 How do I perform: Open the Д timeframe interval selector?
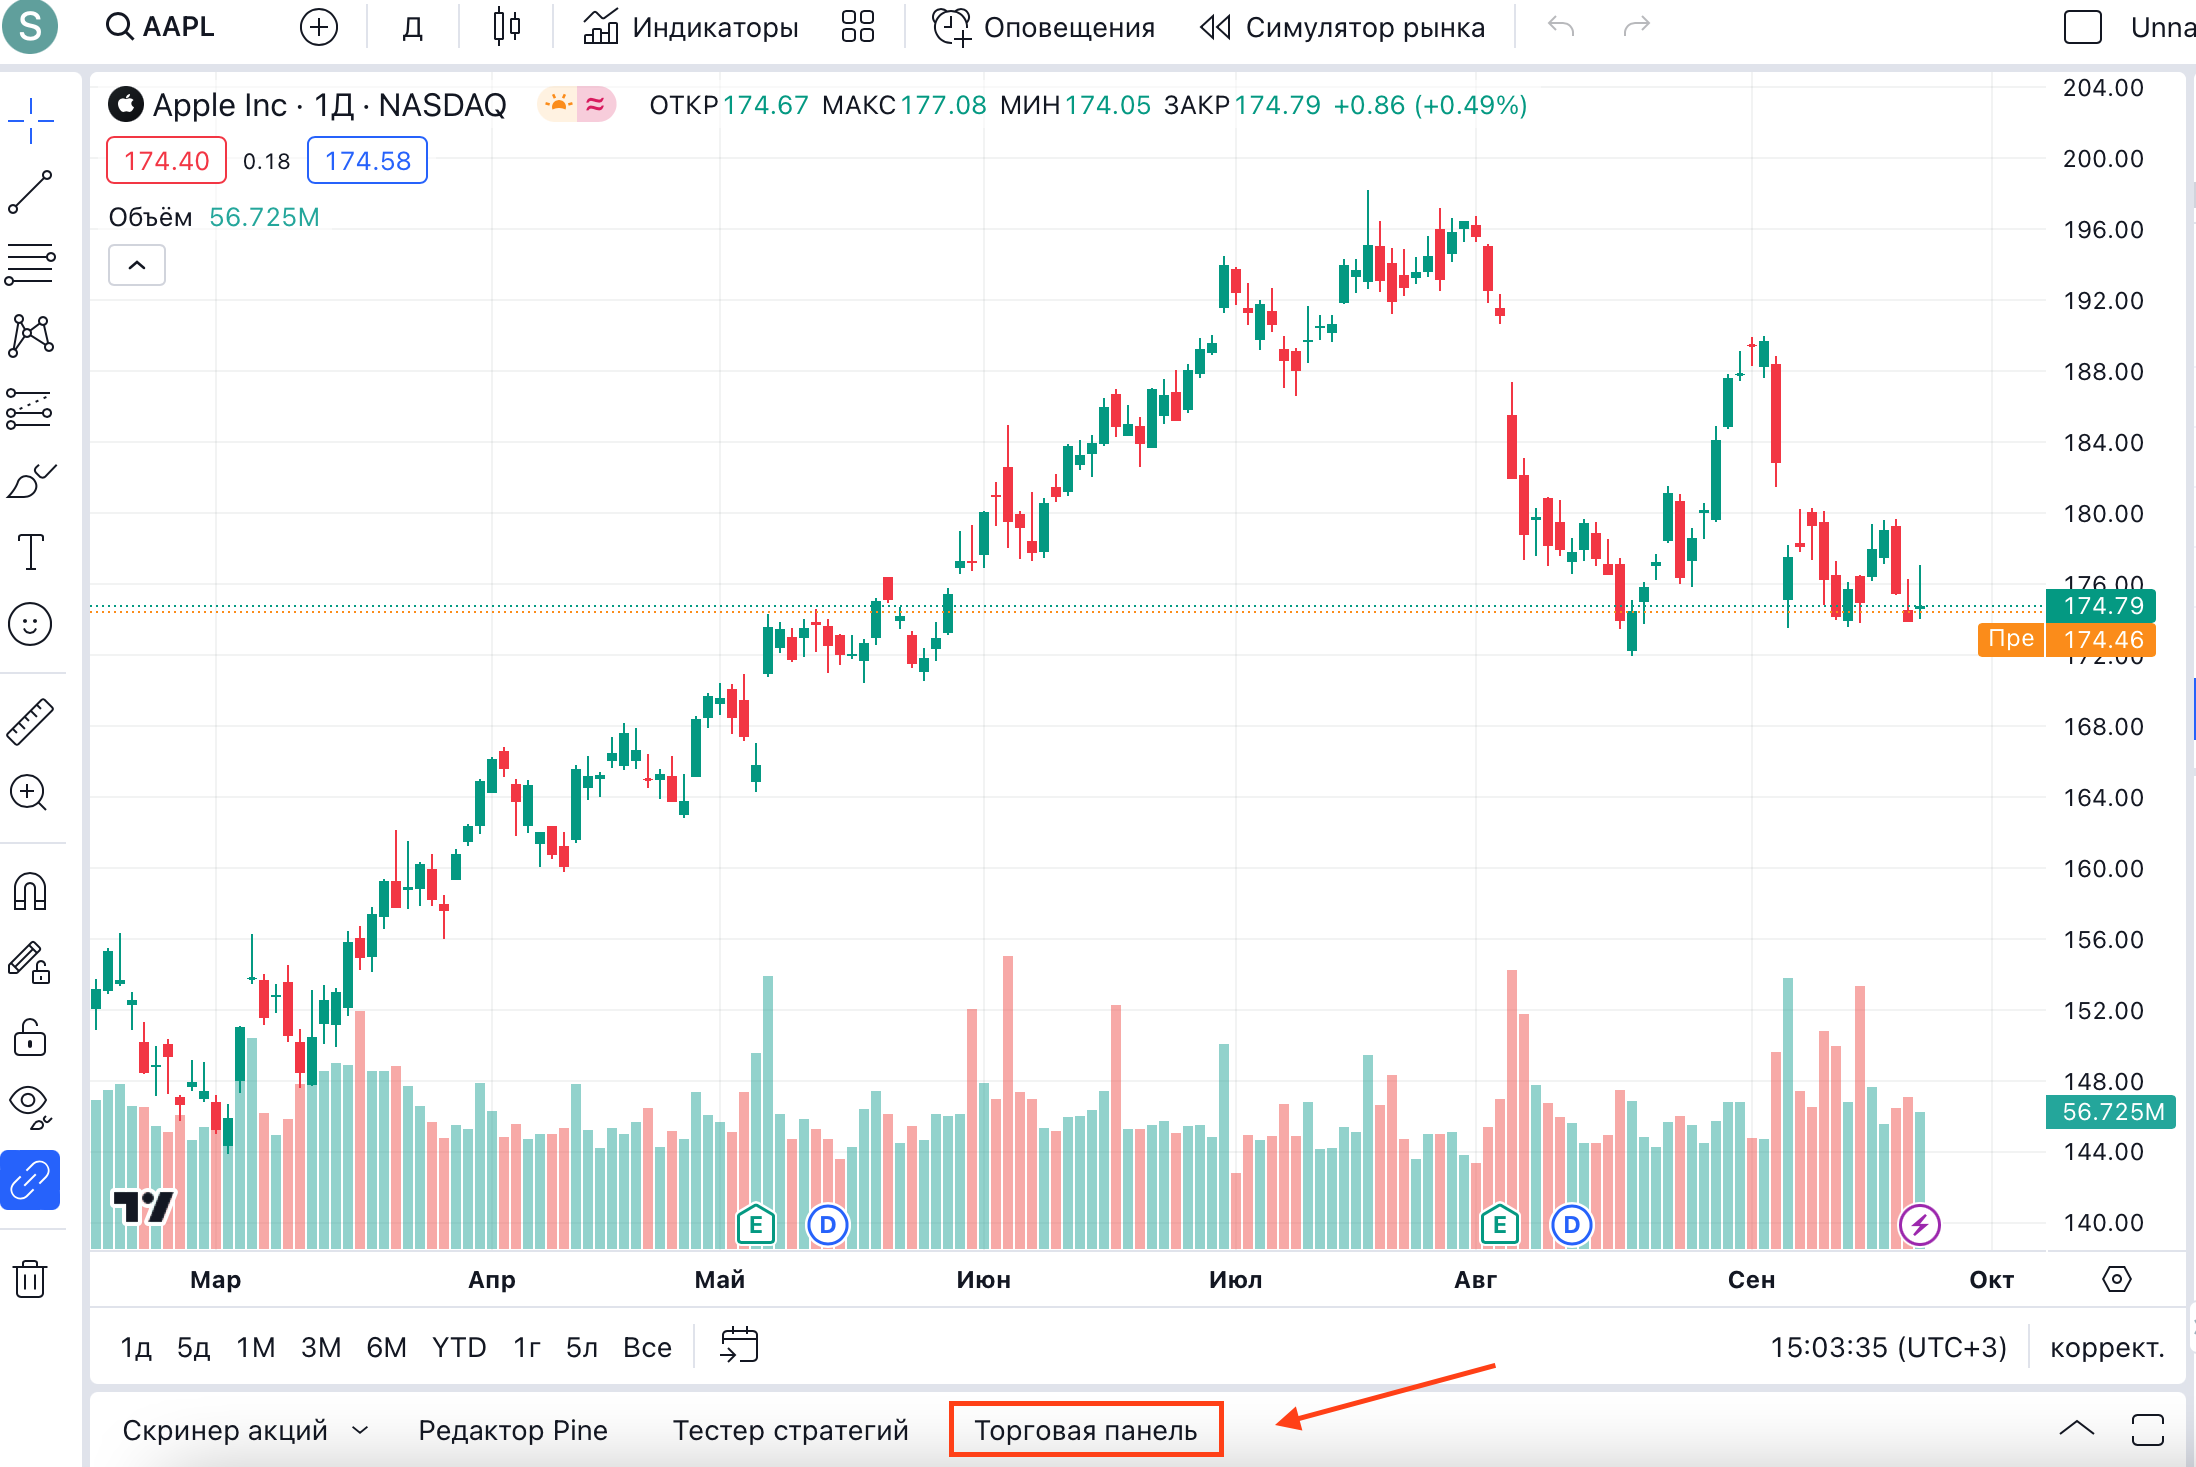point(412,27)
